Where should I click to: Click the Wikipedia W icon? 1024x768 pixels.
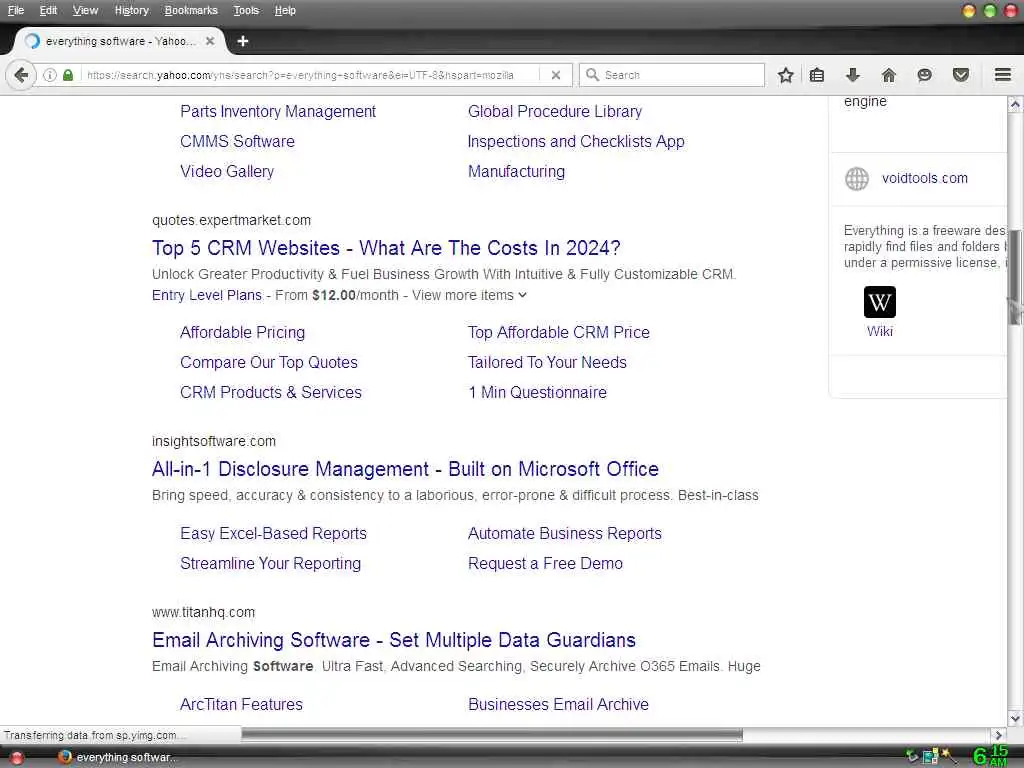click(x=880, y=302)
